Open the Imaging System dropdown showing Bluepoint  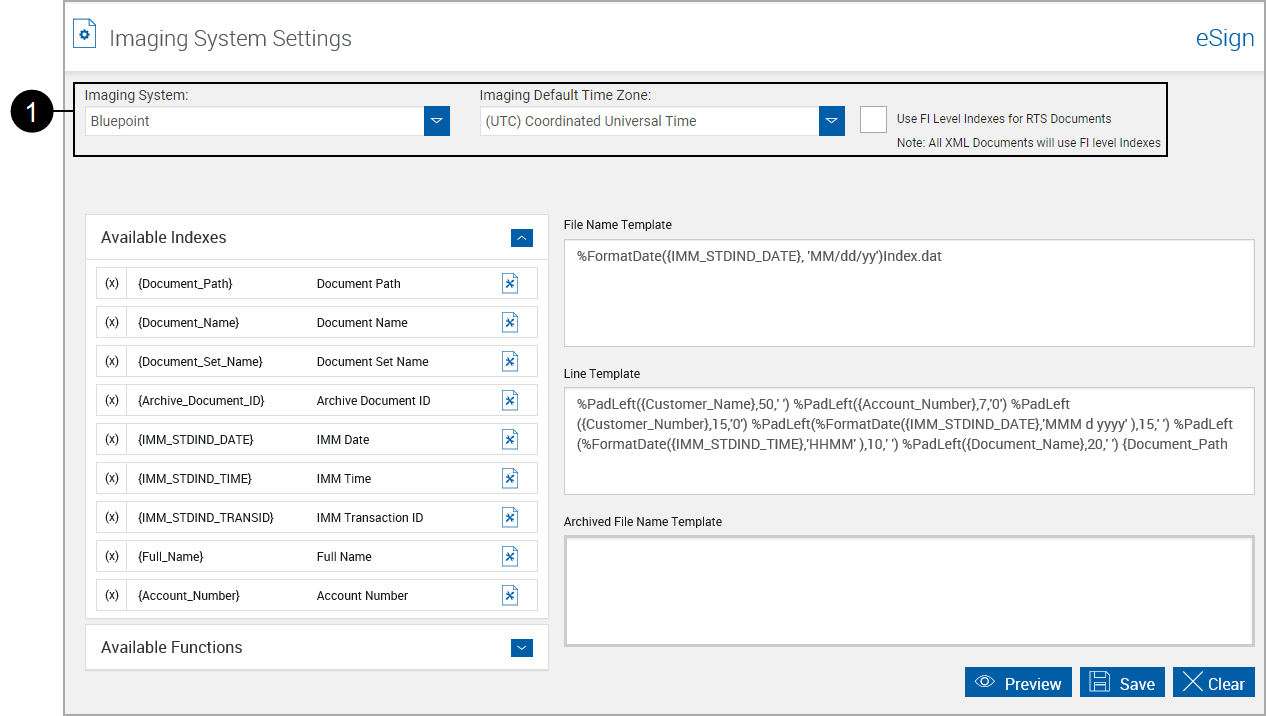[x=436, y=120]
